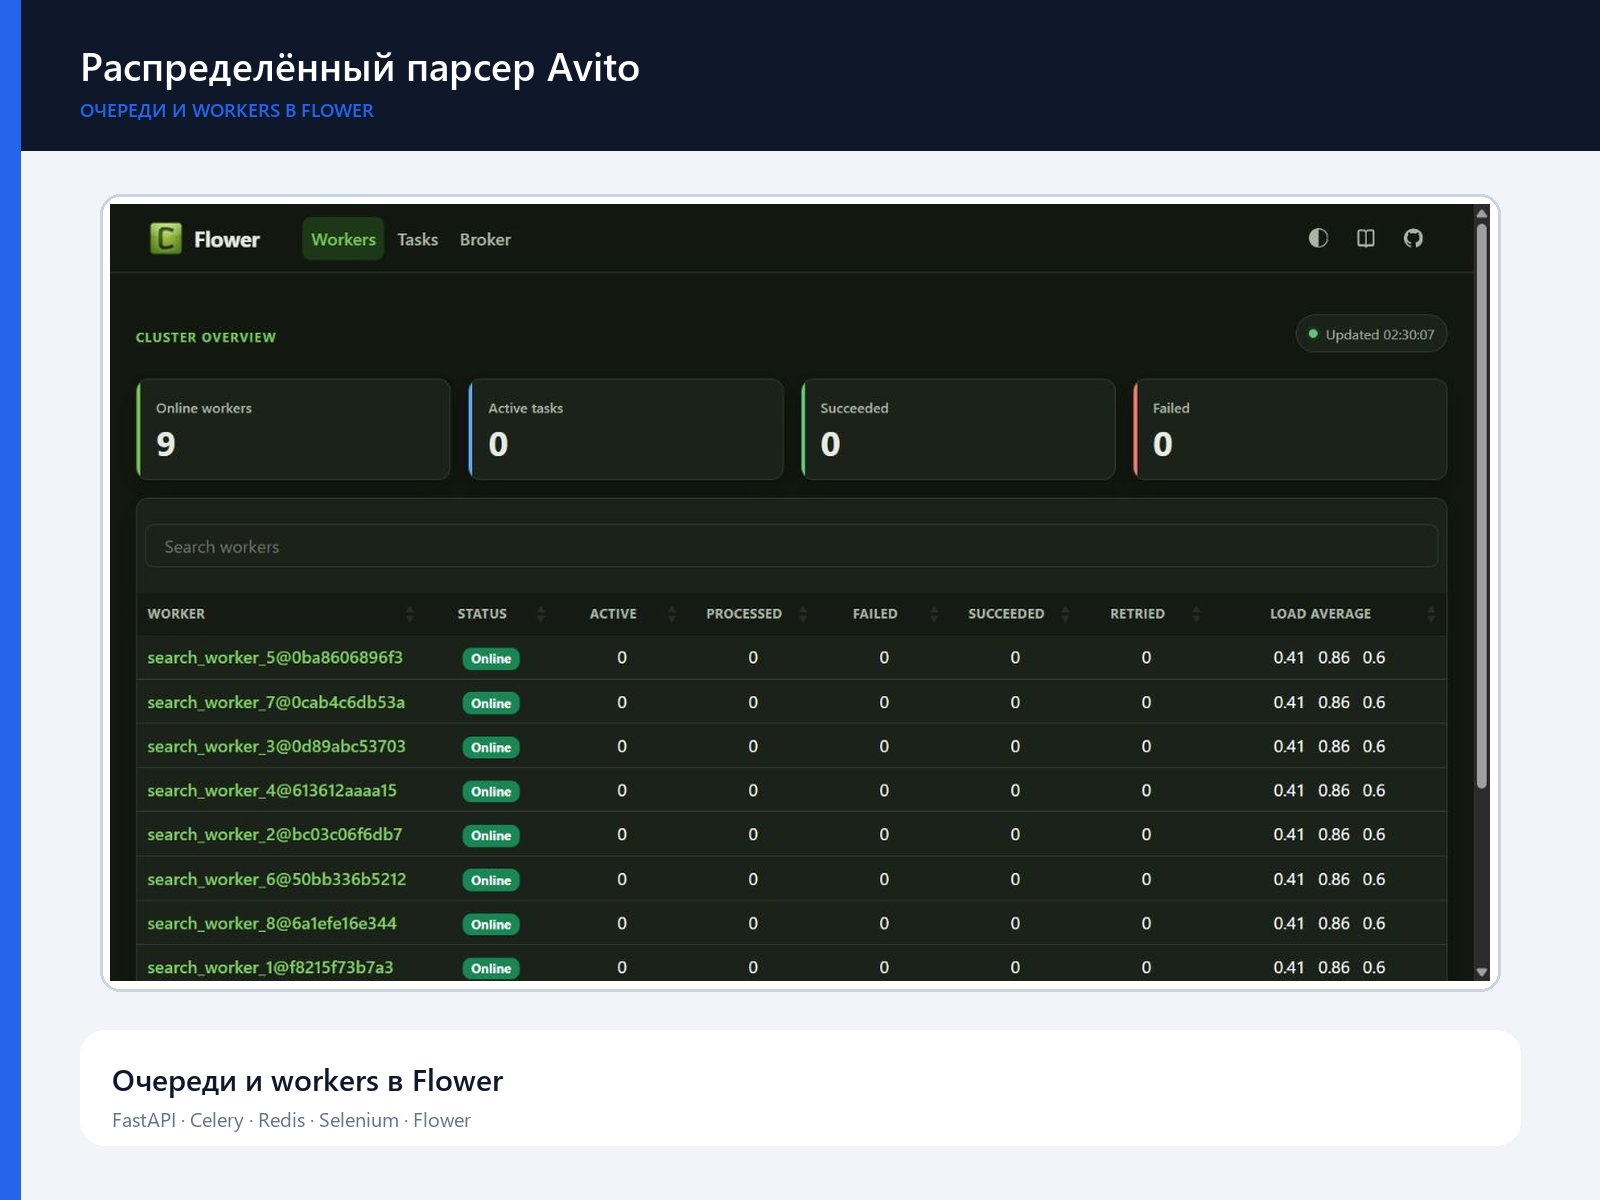Click the Updated 02:30:07 status badge
The height and width of the screenshot is (1200, 1600).
coord(1371,335)
